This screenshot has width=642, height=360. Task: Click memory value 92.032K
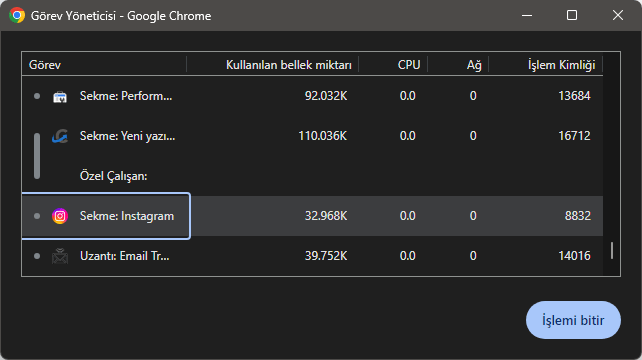[x=326, y=96]
